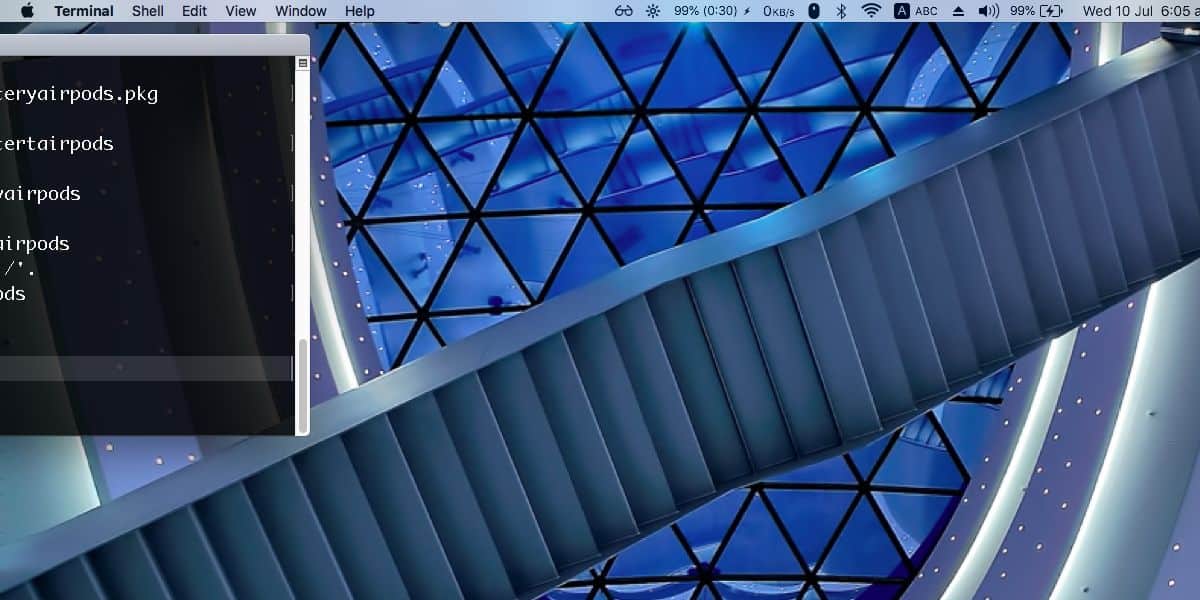Click the Terminal window vertical scrollbar

tap(303, 246)
